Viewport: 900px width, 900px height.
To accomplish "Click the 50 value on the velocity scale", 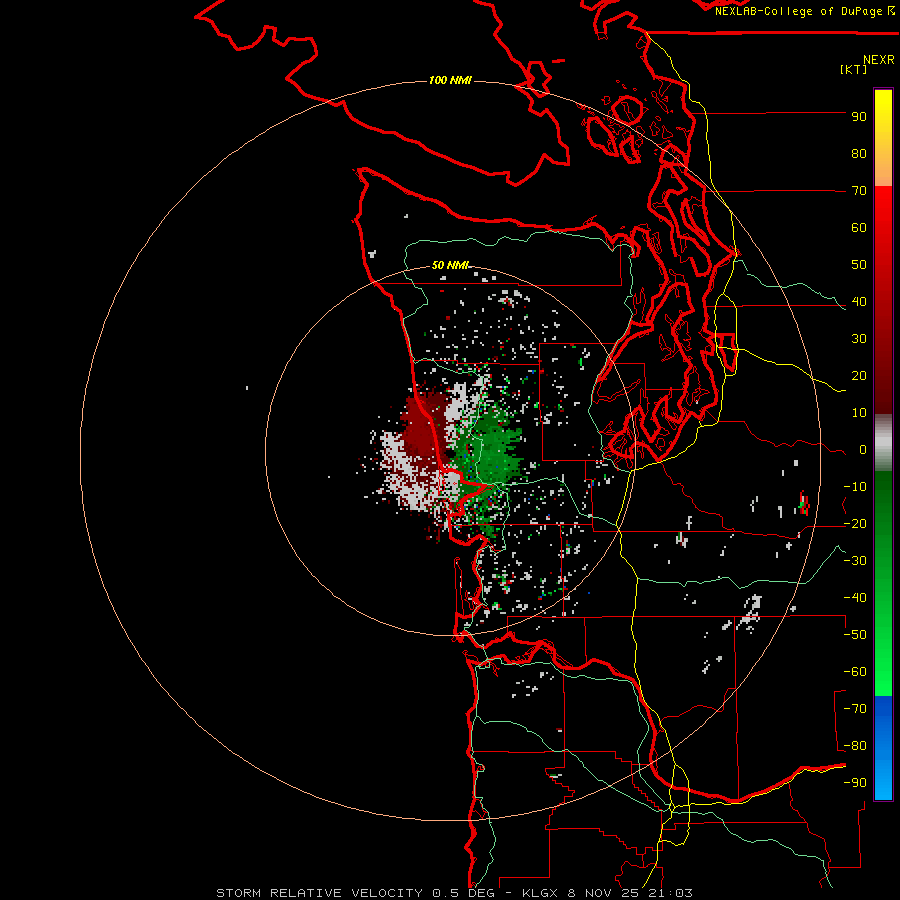I will coord(859,265).
